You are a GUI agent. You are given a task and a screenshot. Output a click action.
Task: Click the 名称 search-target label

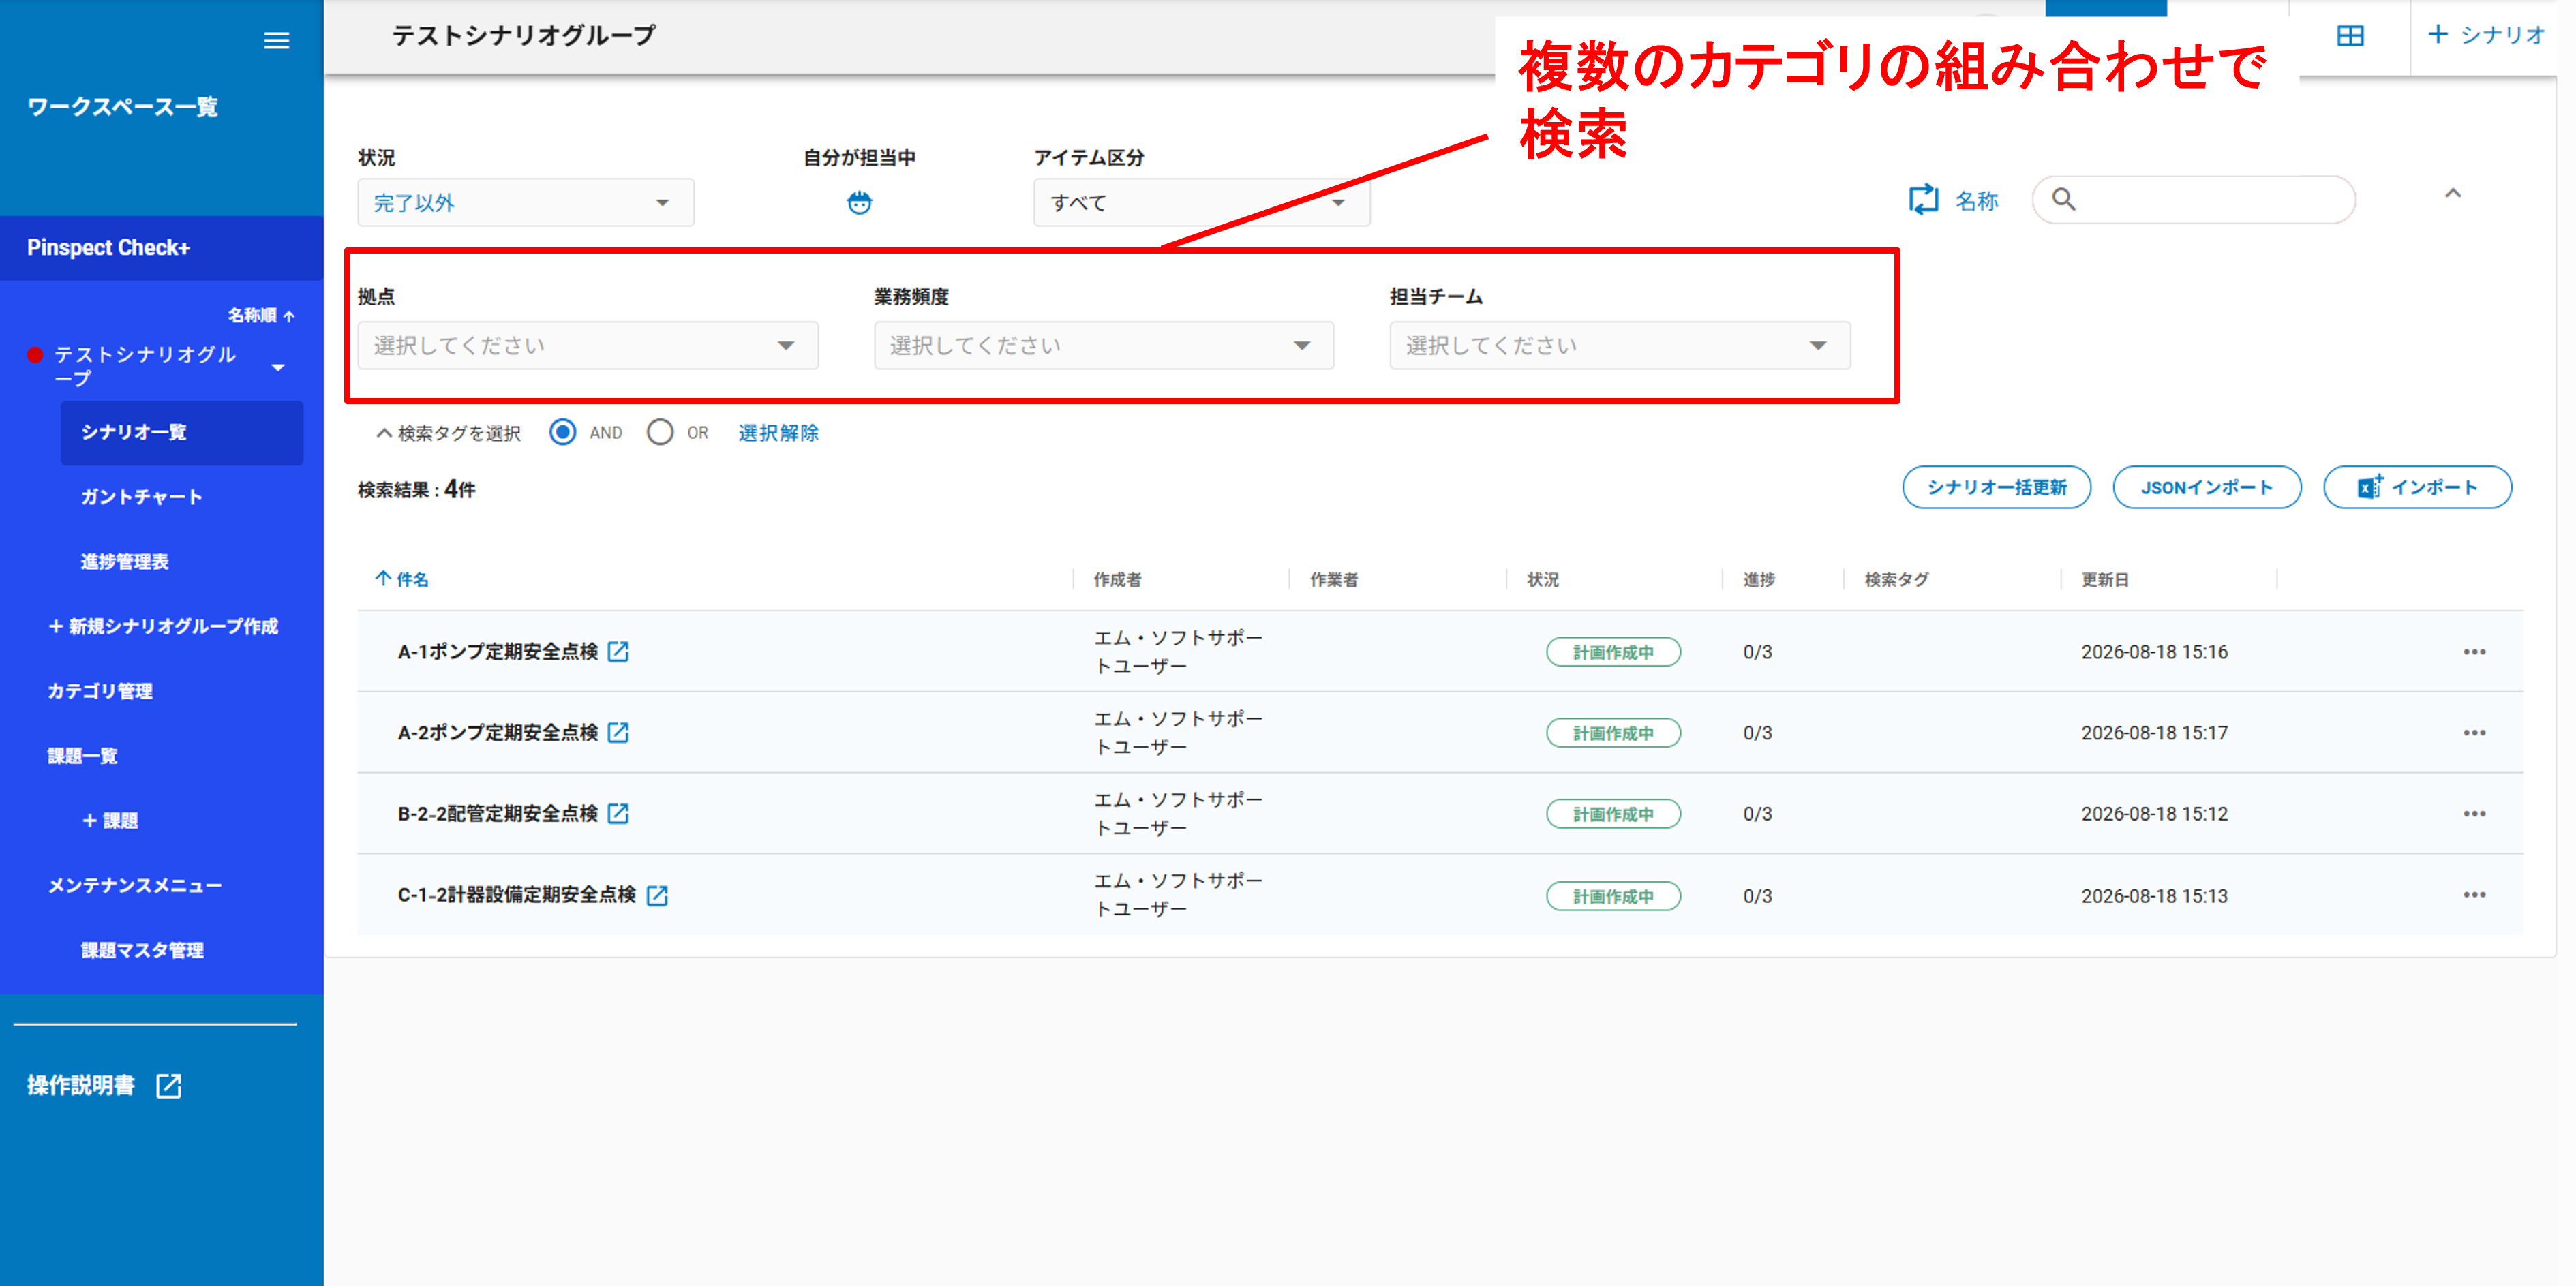1977,201
